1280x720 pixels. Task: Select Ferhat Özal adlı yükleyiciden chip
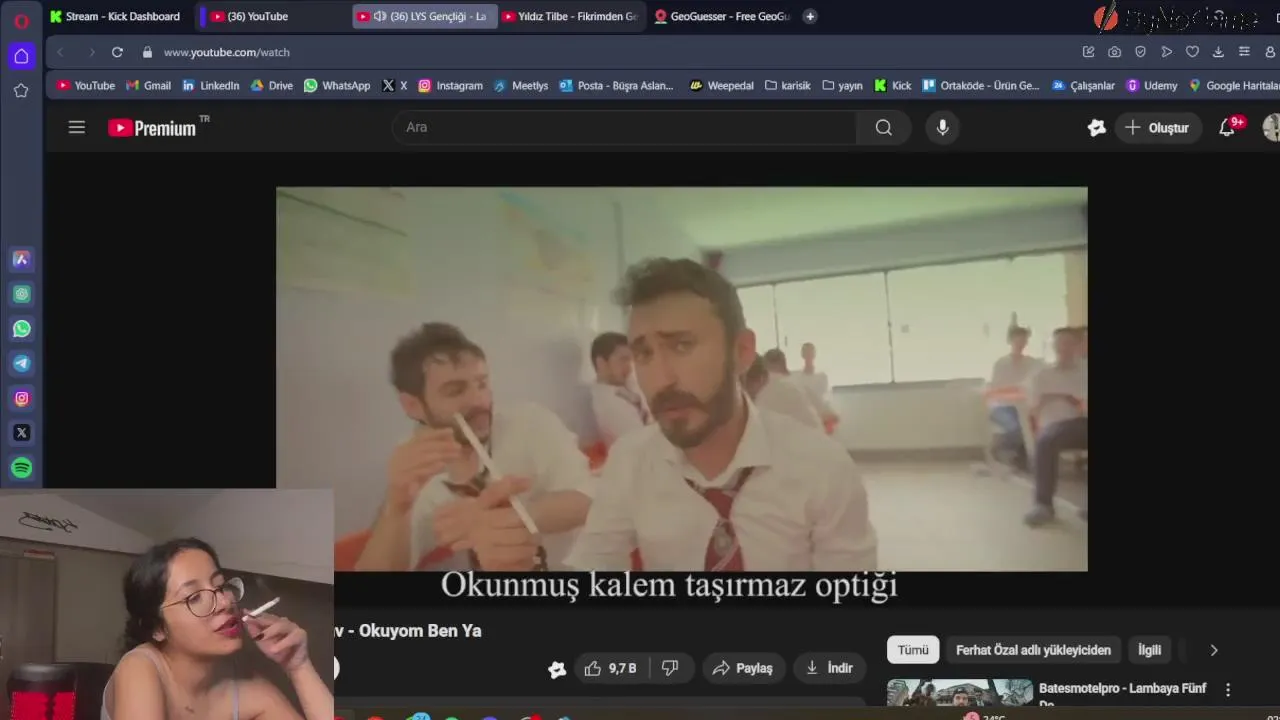[1033, 650]
